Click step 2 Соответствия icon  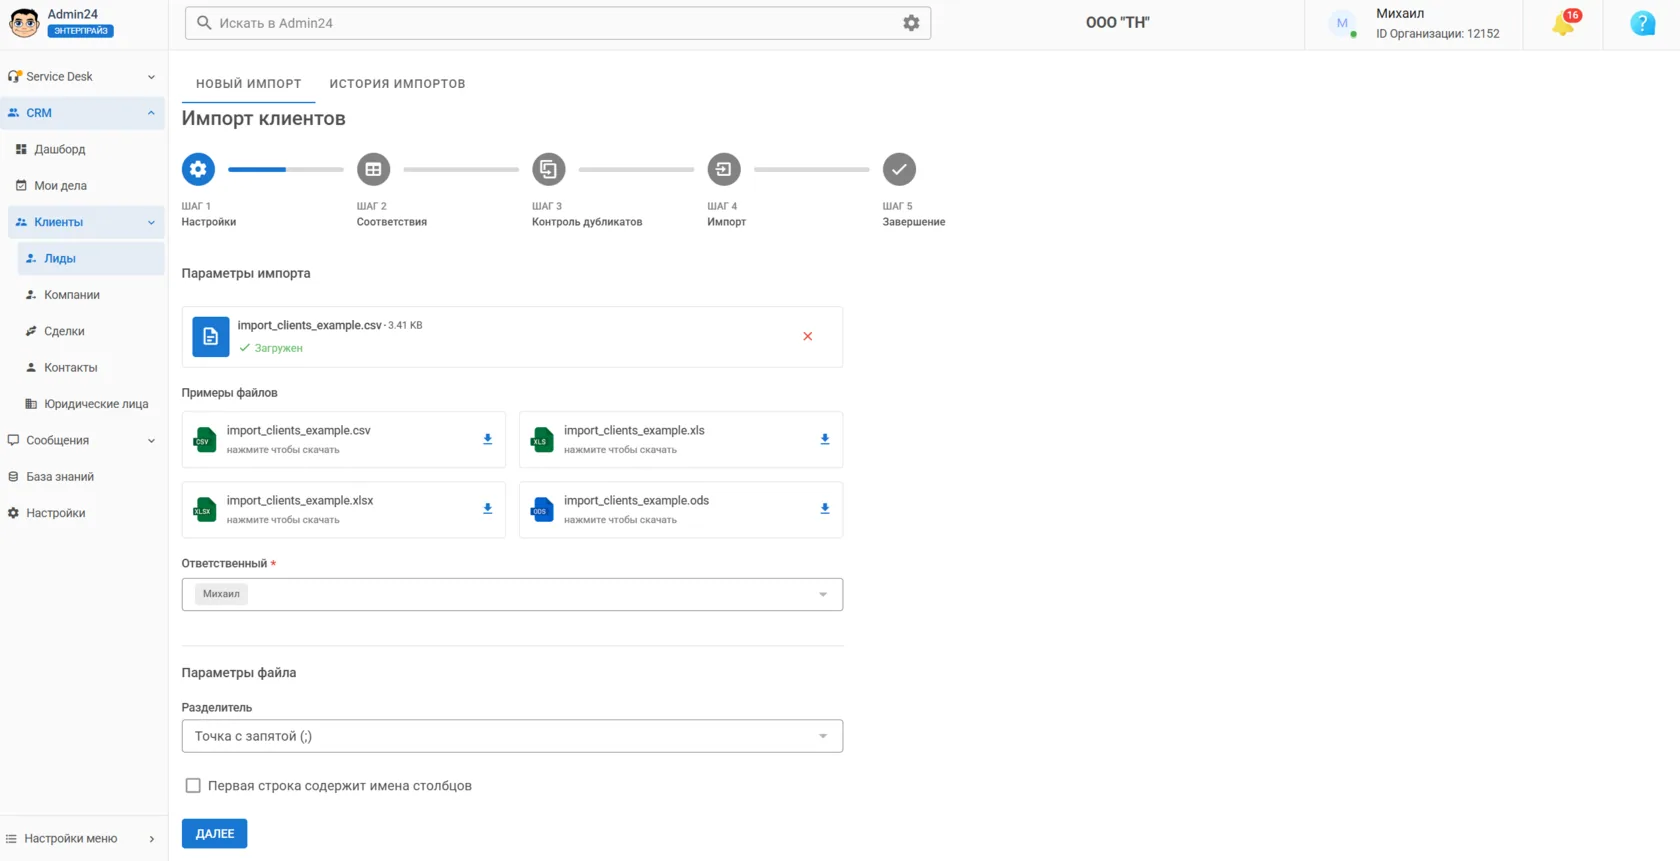[373, 169]
